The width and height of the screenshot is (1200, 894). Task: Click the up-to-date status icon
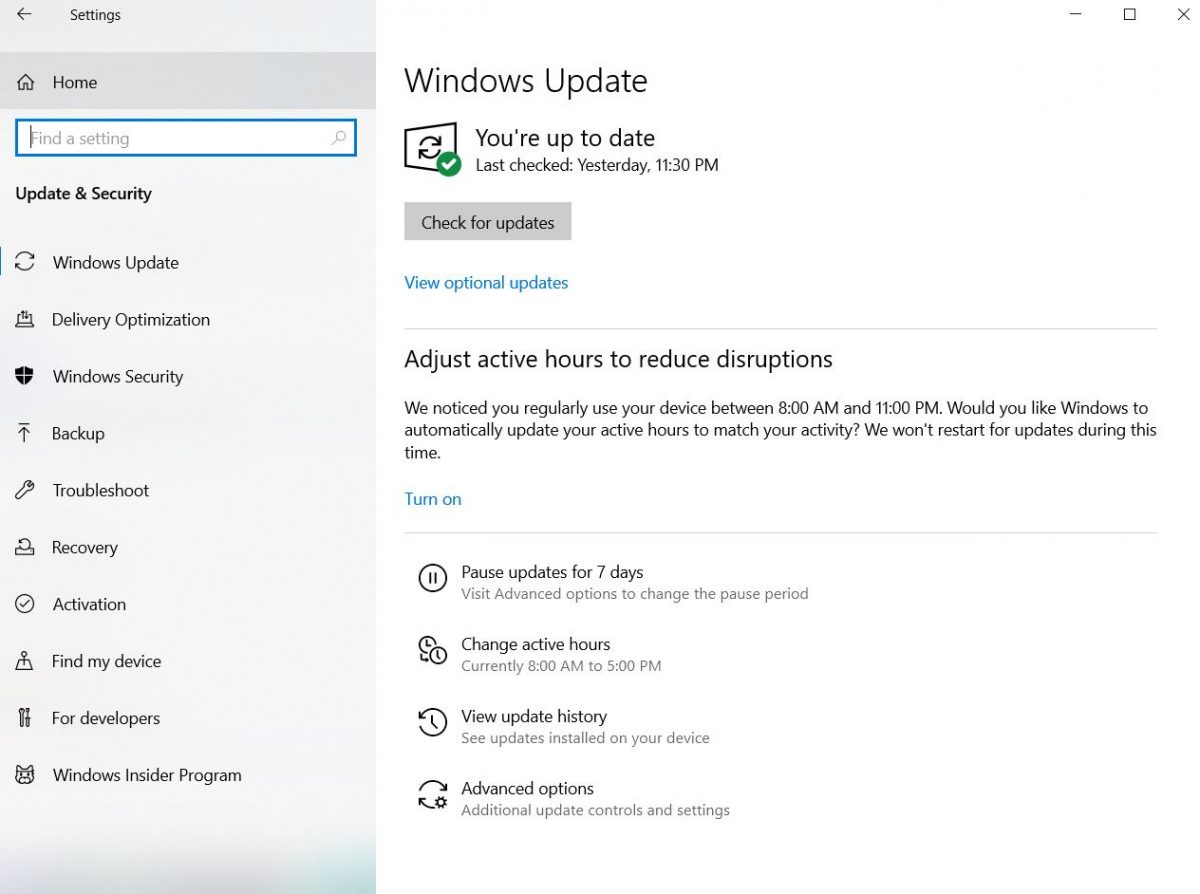point(432,149)
